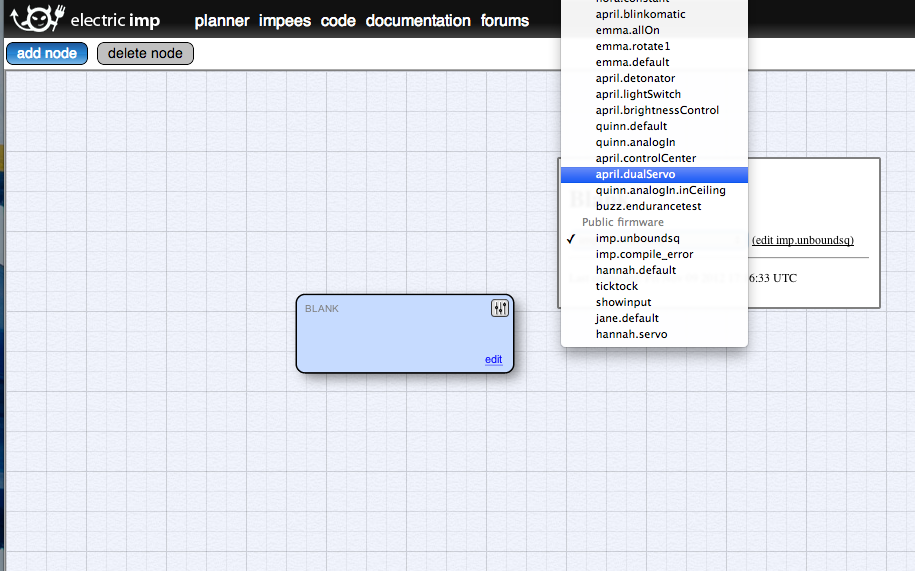
Task: Choose imp.compile_error firmware
Action: (x=654, y=254)
